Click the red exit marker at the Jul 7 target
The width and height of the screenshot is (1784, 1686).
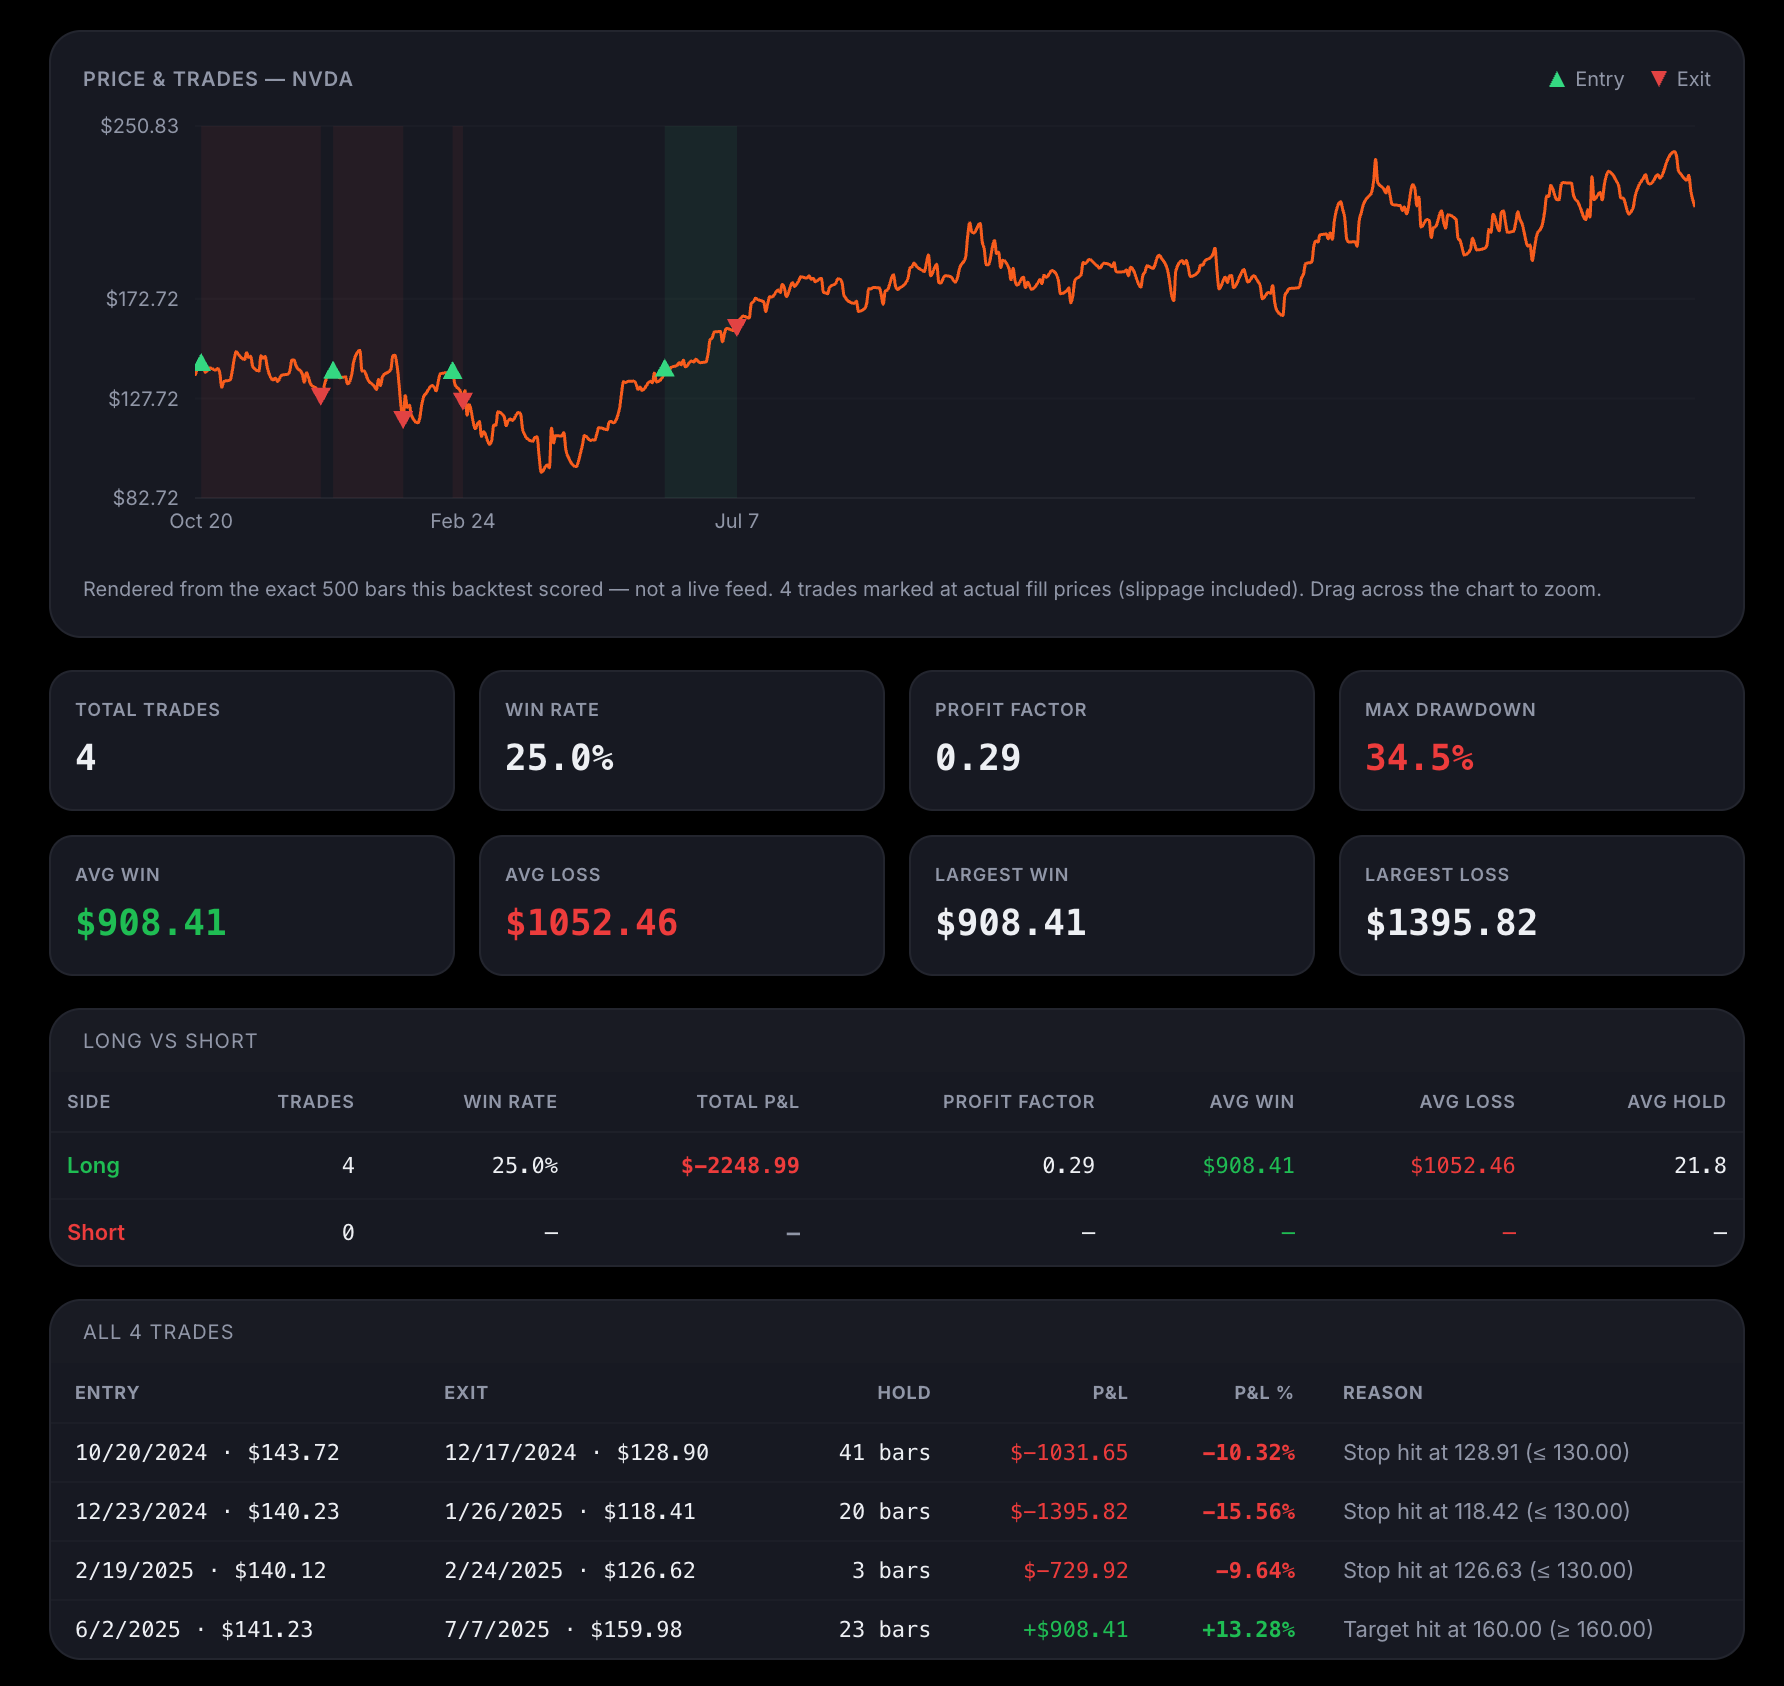[737, 326]
